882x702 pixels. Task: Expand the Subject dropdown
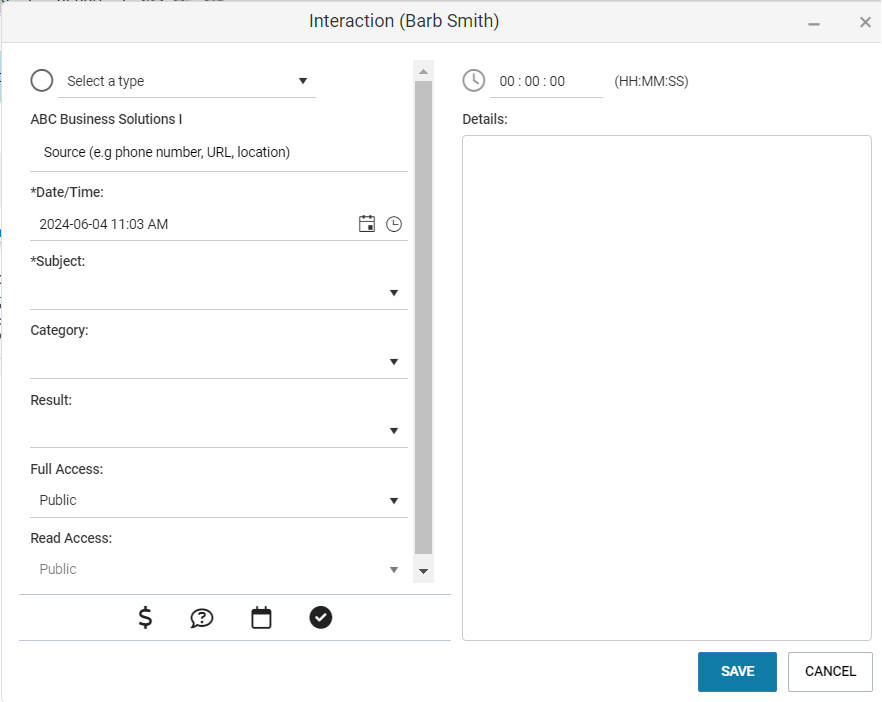(219, 292)
